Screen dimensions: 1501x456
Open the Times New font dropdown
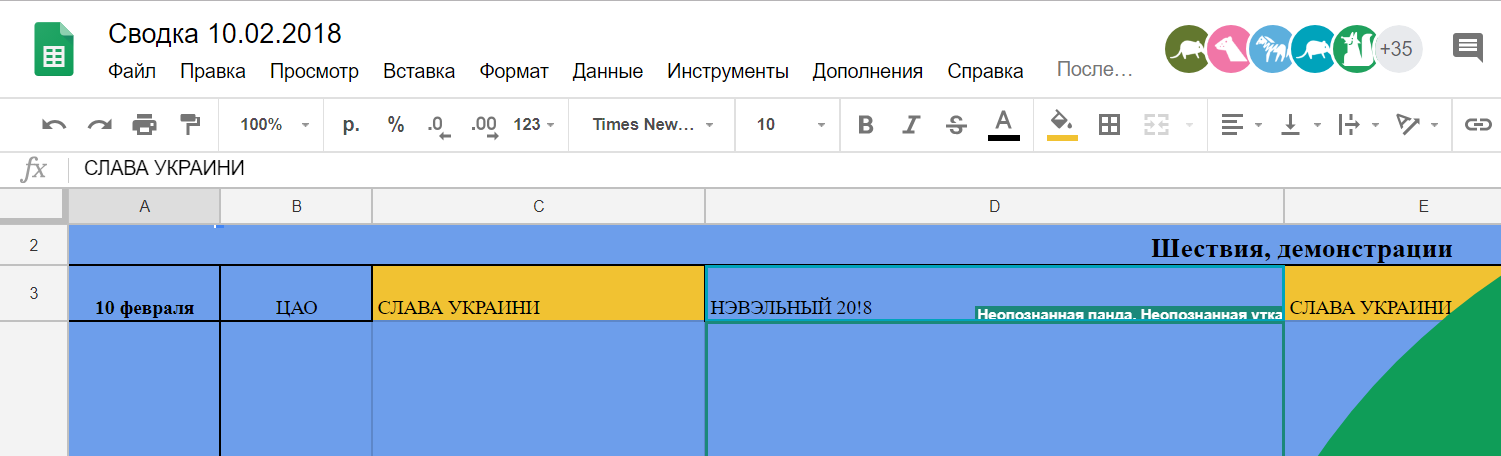click(652, 125)
